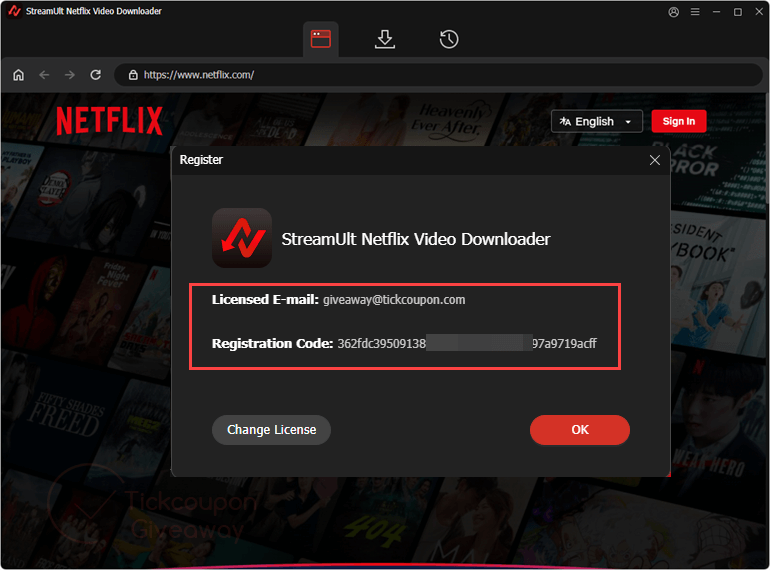Reload the page with refresh icon
The height and width of the screenshot is (570, 770).
[x=96, y=75]
